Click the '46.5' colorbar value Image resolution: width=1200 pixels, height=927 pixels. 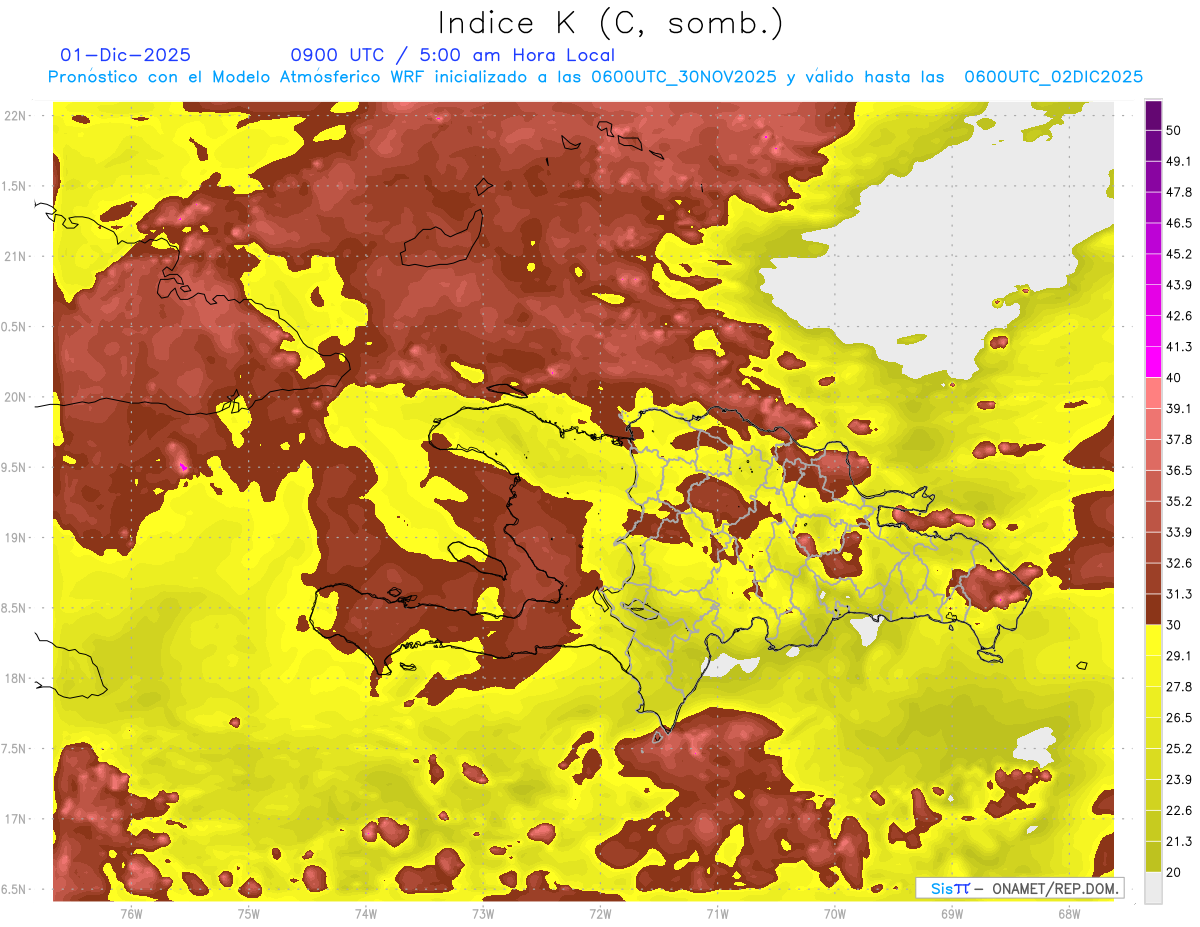(x=1179, y=223)
